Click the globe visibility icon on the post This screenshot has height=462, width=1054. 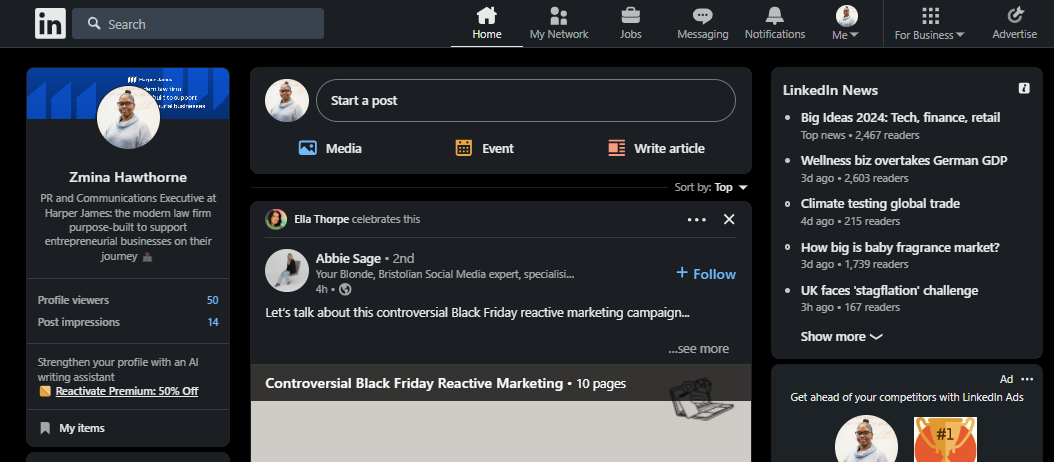(x=346, y=289)
